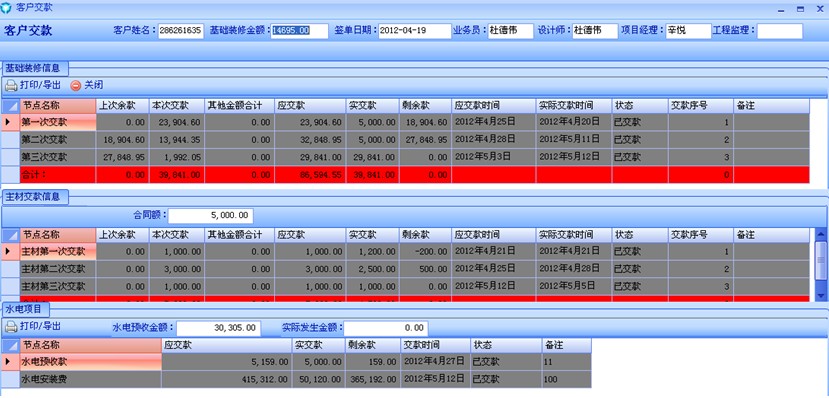Image resolution: width=829 pixels, height=398 pixels.
Task: Click cell 23,904.60 under 本次交款
Action: tap(177, 122)
